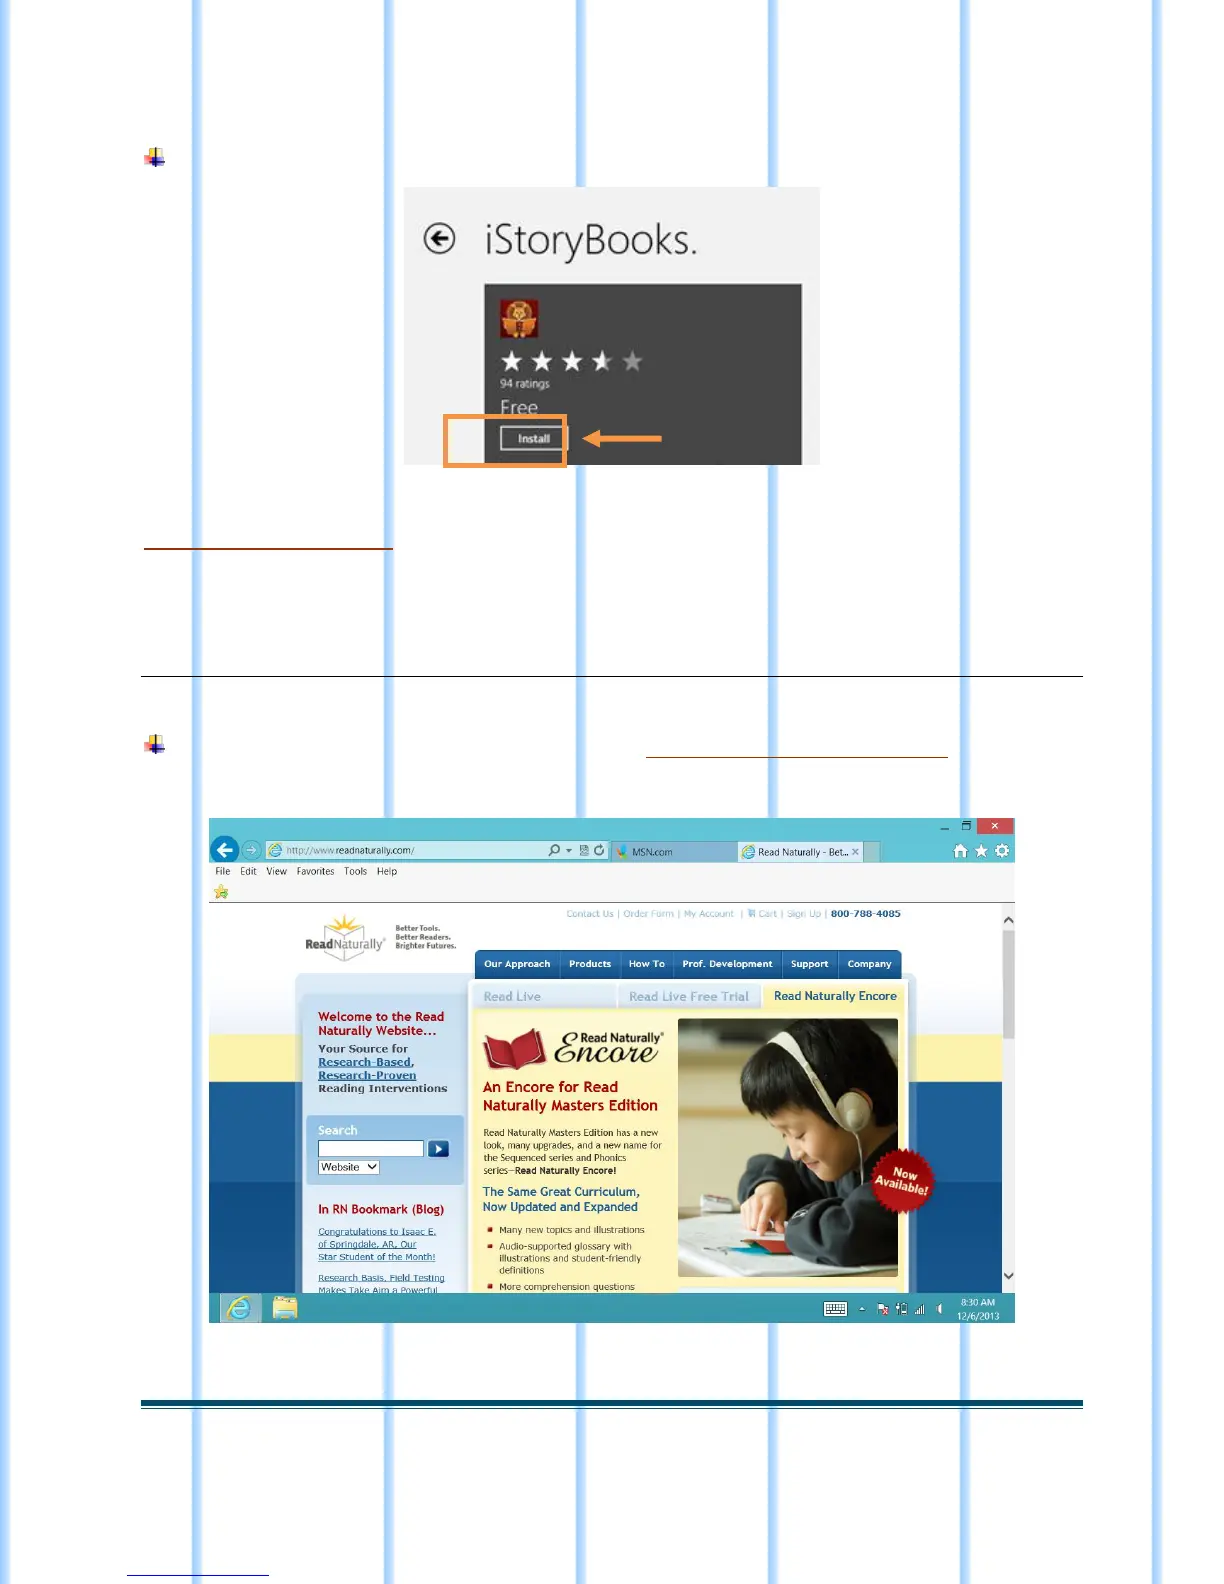Open the Company navigation item
The width and height of the screenshot is (1224, 1584).
click(x=869, y=964)
